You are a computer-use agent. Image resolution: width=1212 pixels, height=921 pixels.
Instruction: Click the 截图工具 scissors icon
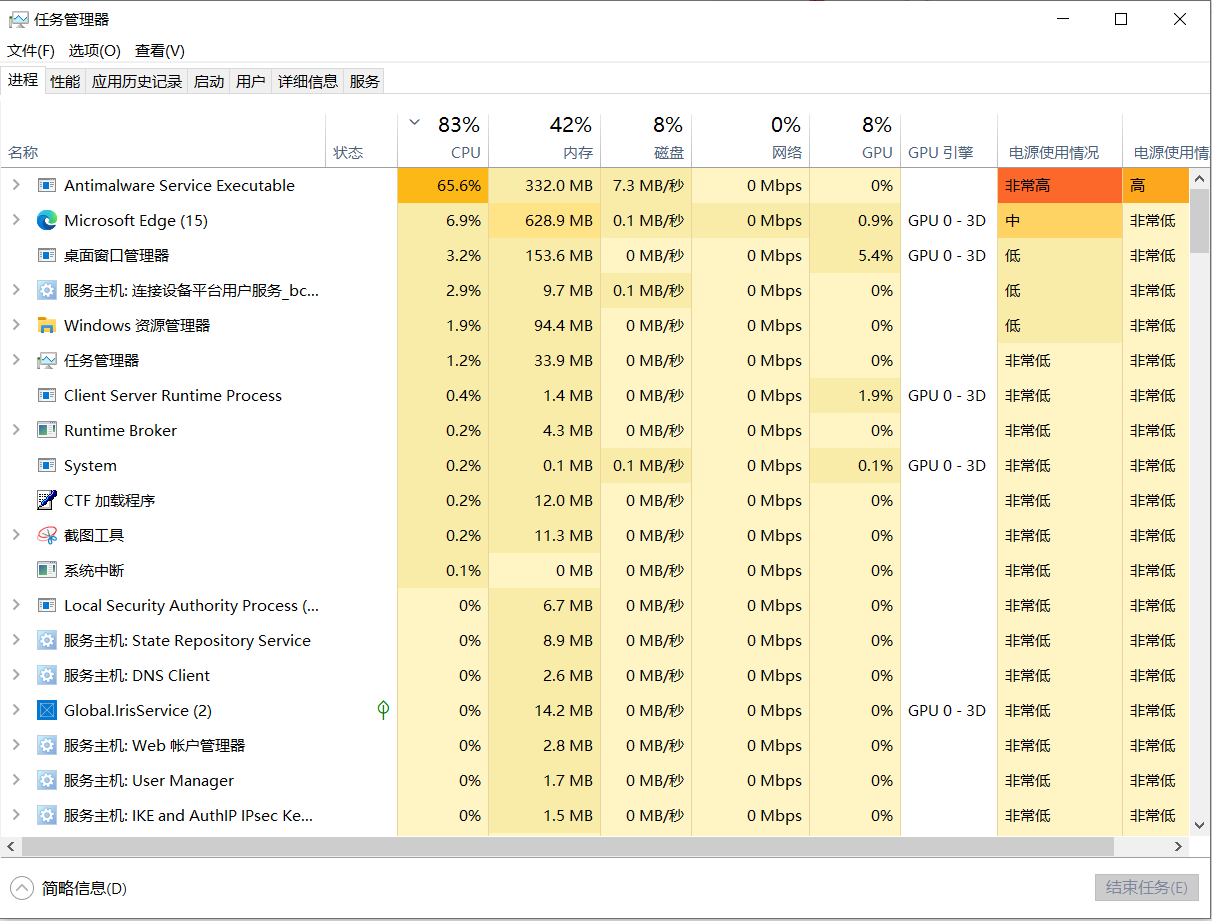(46, 535)
